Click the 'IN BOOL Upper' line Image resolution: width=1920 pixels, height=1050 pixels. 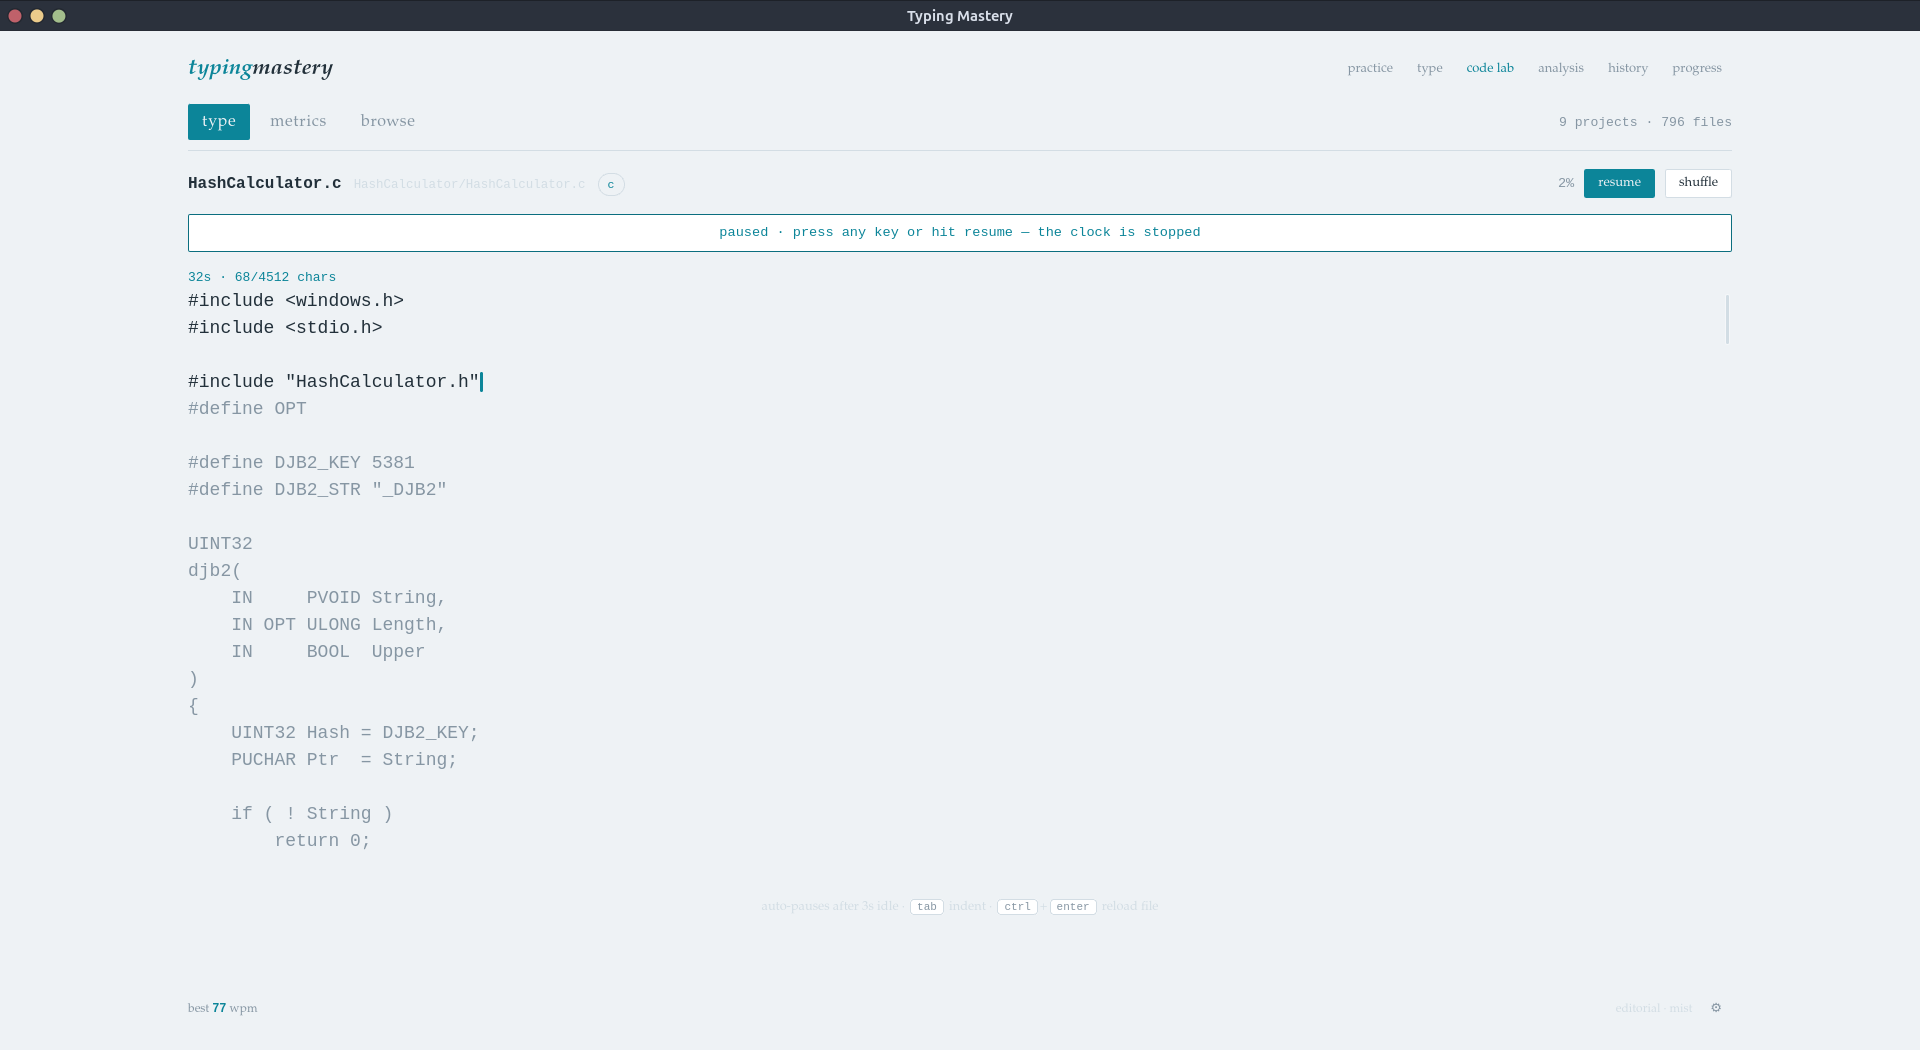pos(328,652)
